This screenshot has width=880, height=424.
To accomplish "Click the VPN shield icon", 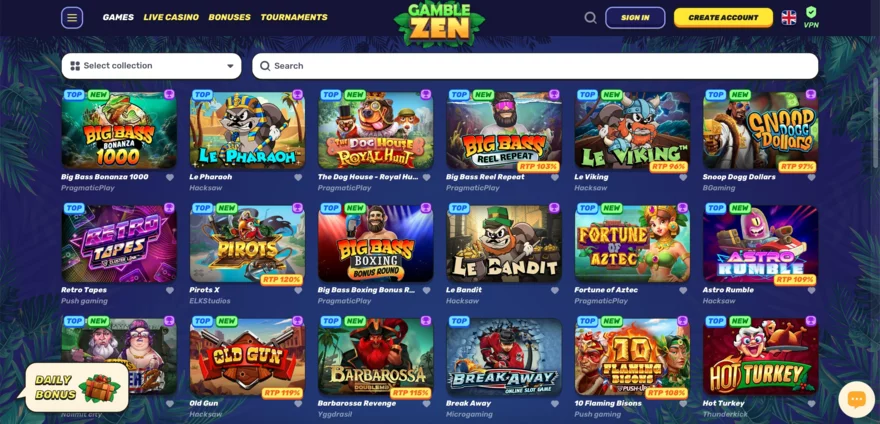I will coord(811,12).
